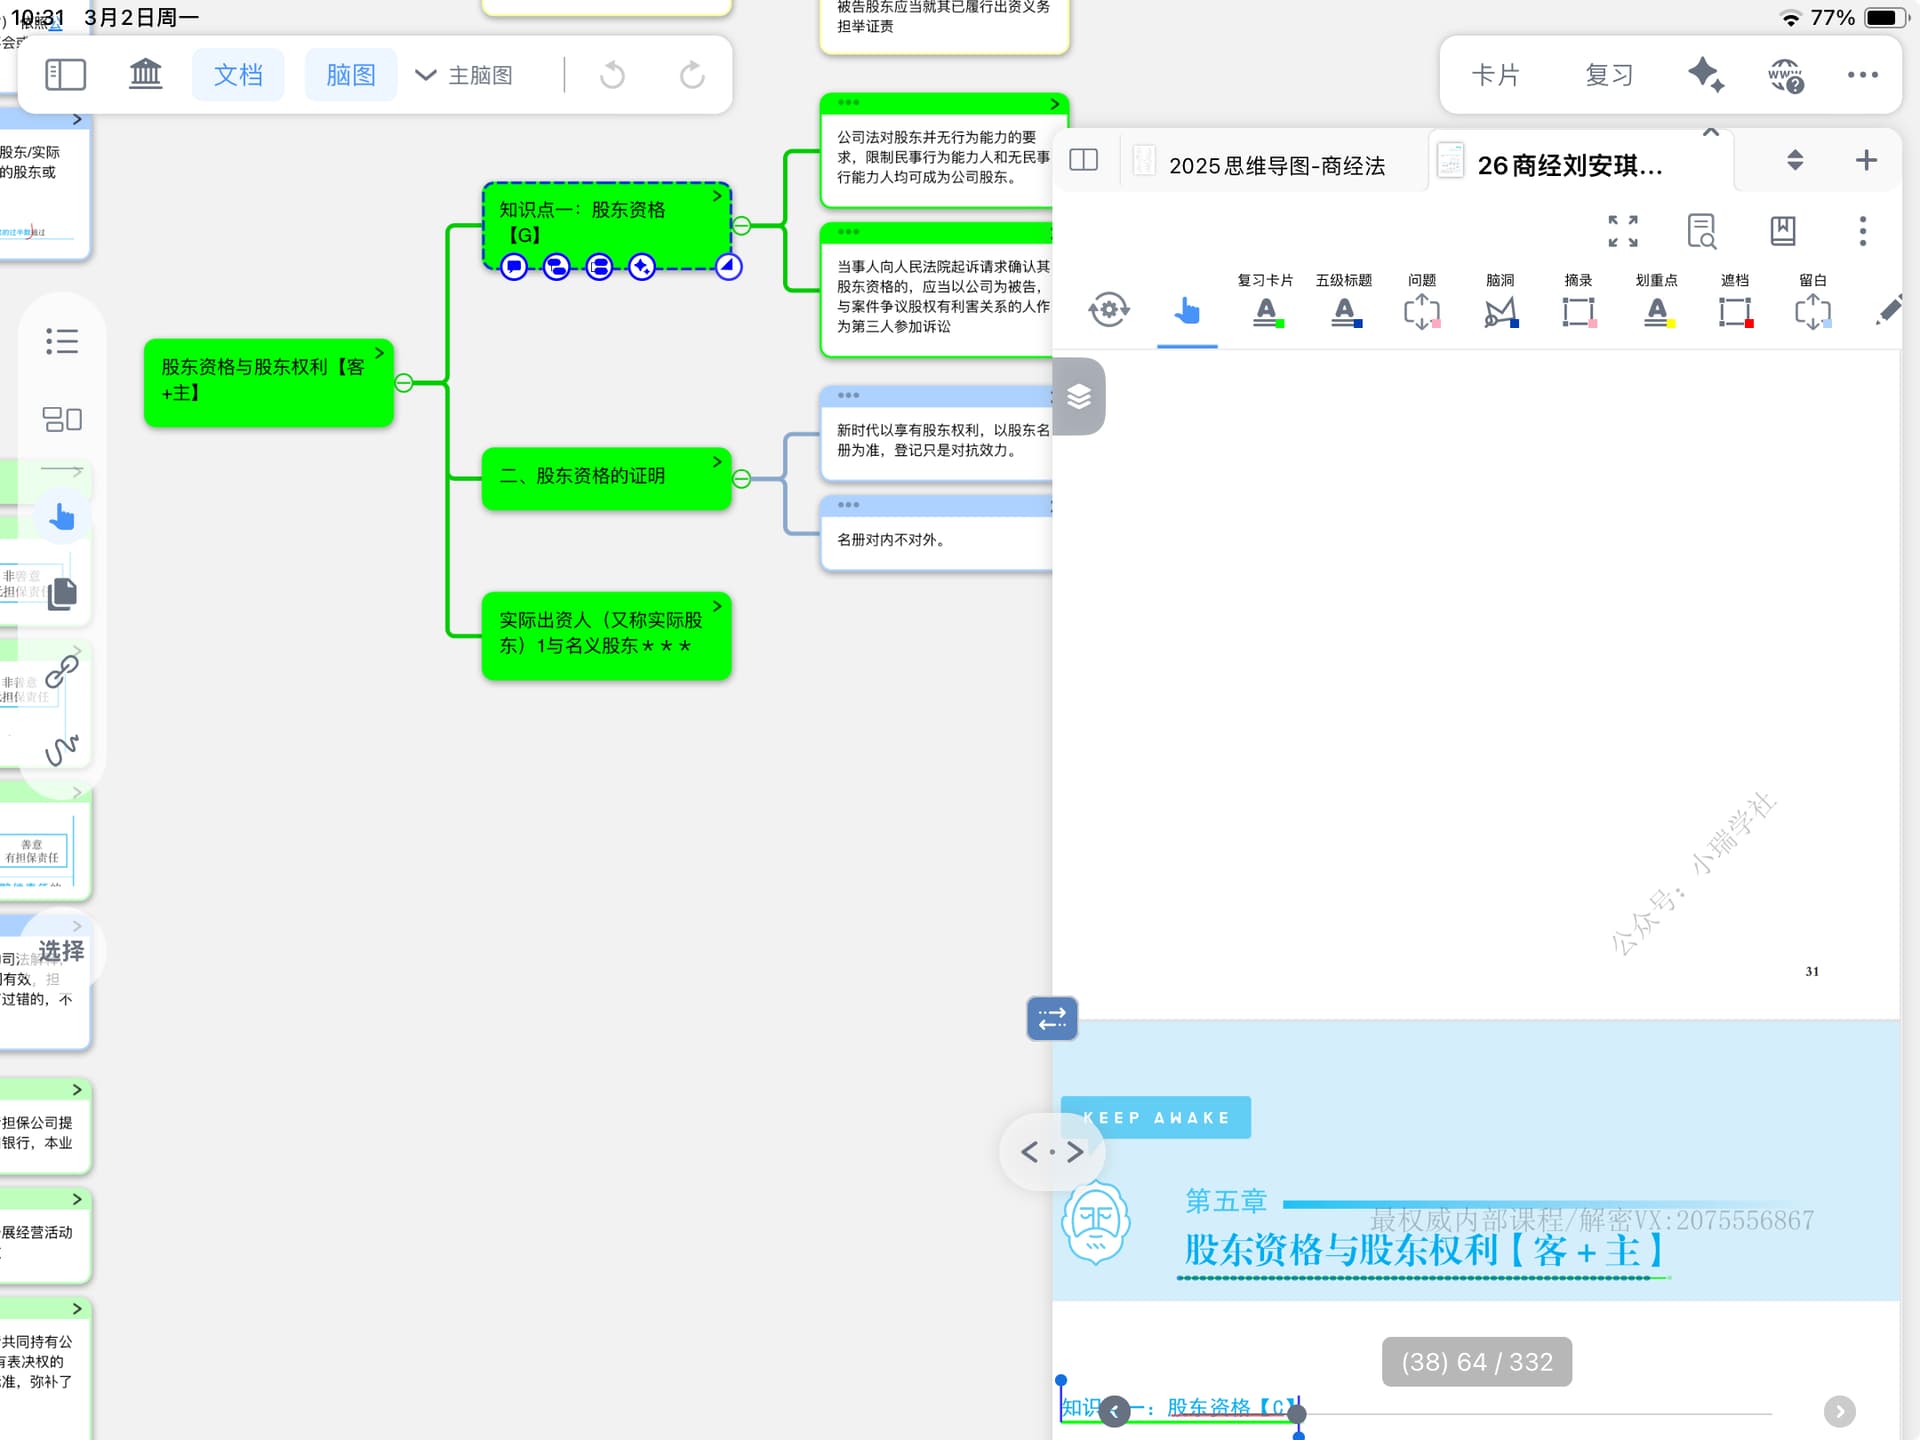Screen dimensions: 1920x1440
Task: Open the 卡片 tab
Action: click(1495, 75)
